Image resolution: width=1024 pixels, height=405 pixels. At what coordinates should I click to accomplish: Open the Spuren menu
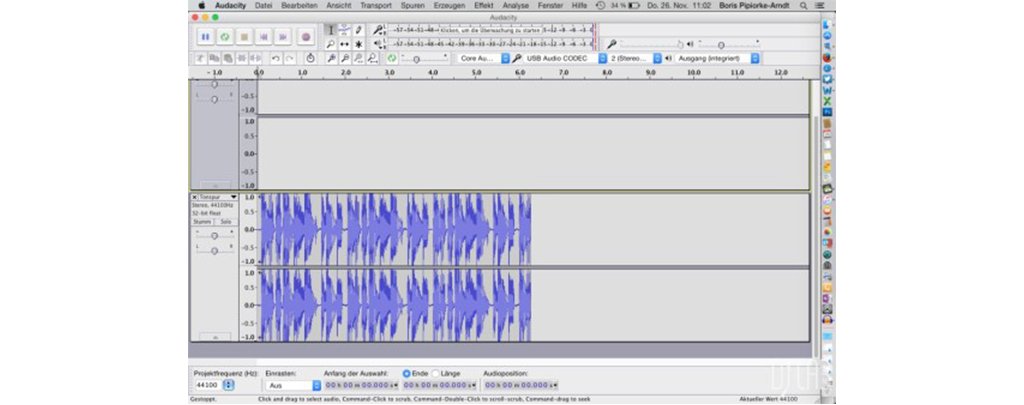[x=413, y=5]
